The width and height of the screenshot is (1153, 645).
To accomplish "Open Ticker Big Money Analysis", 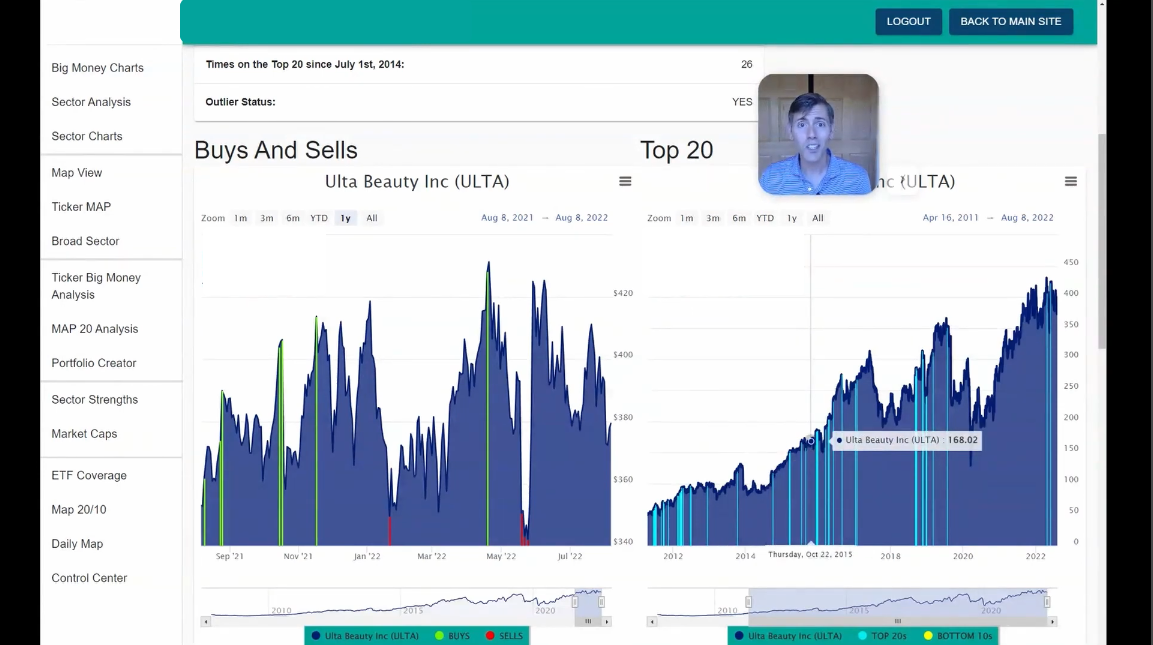I will pyautogui.click(x=96, y=286).
